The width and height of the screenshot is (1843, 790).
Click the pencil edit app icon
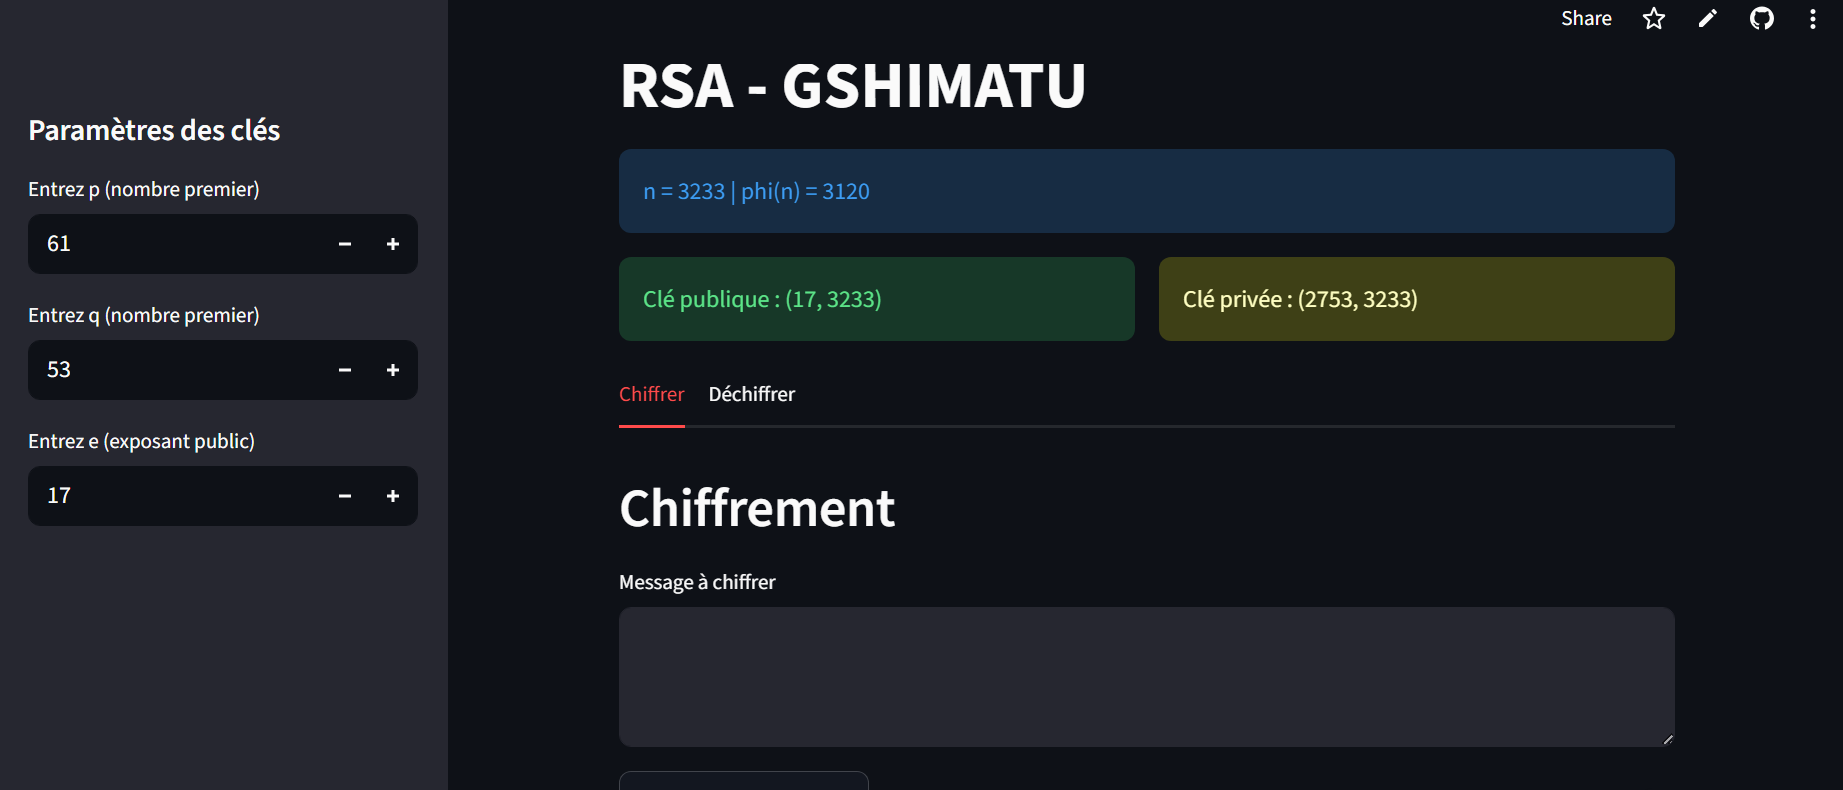[x=1708, y=19]
